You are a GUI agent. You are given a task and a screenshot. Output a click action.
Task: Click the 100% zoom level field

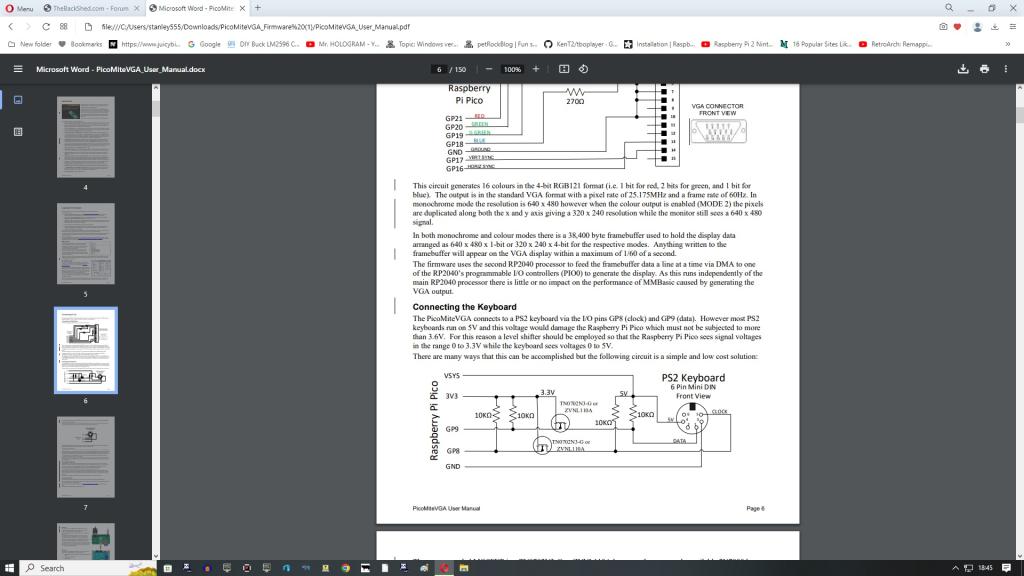pyautogui.click(x=512, y=69)
